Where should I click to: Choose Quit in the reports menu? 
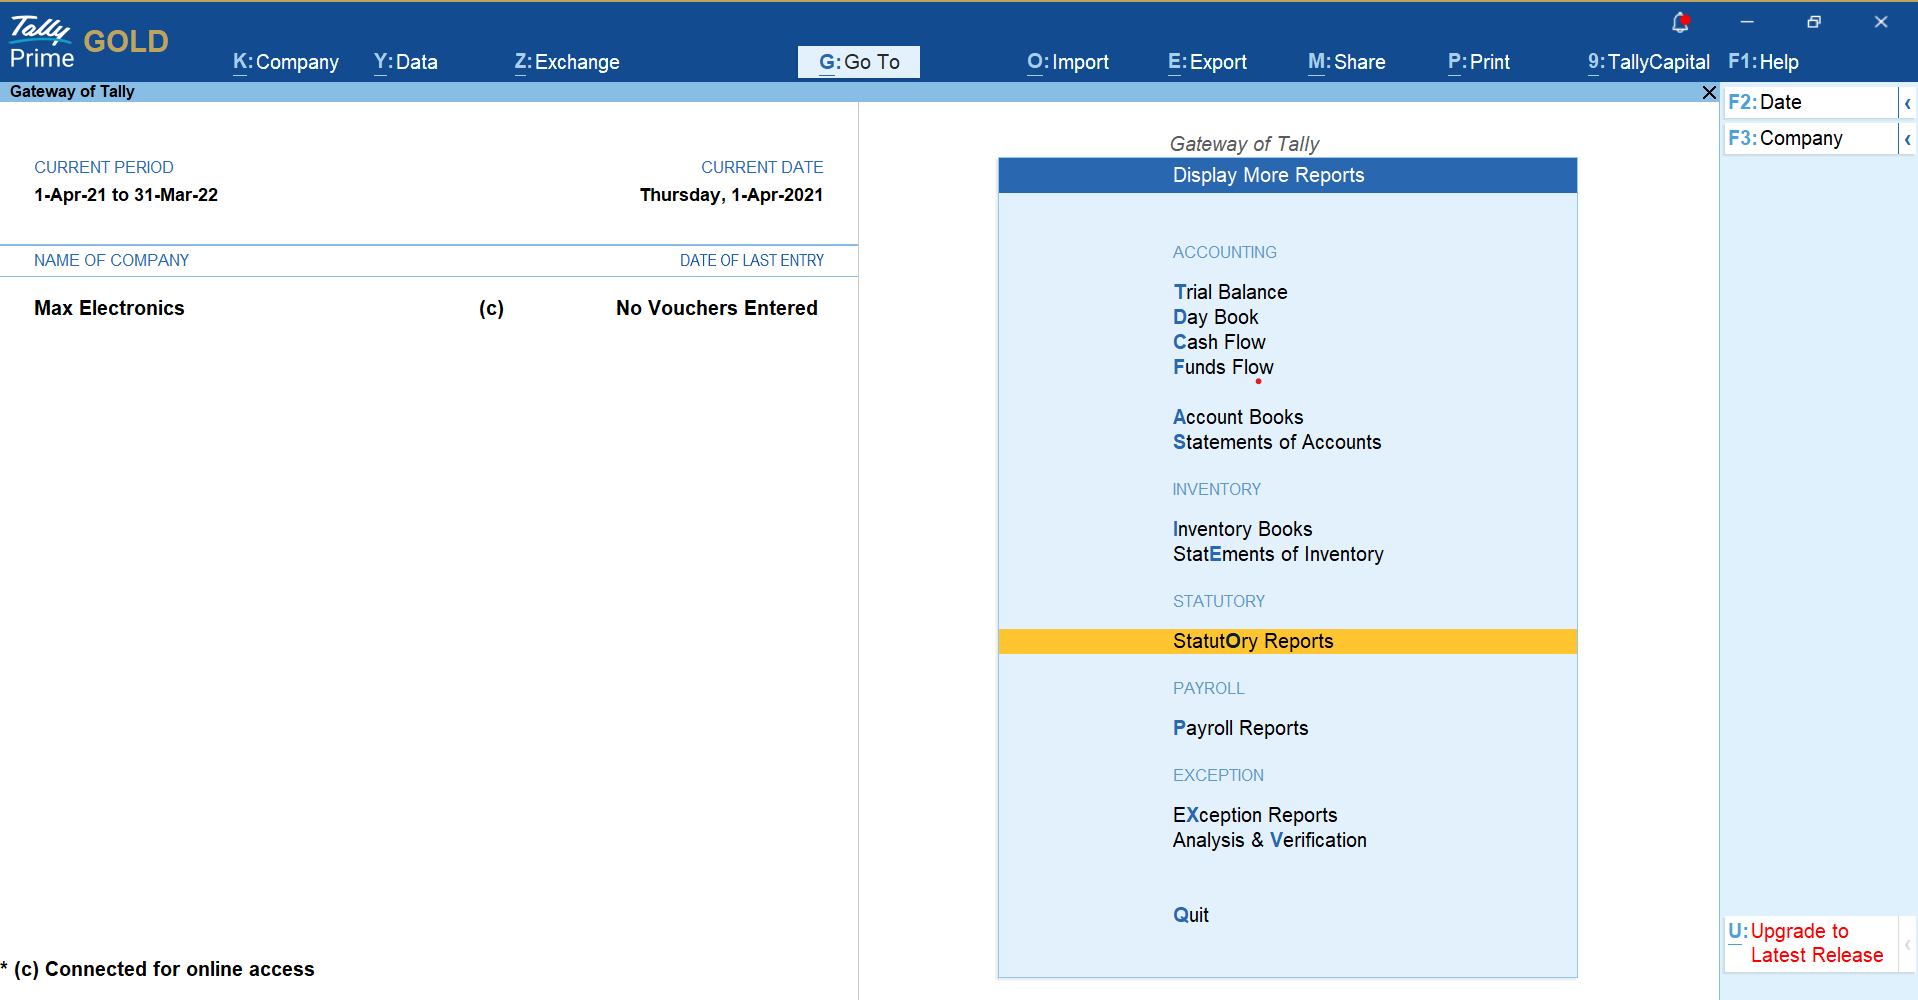(x=1191, y=915)
